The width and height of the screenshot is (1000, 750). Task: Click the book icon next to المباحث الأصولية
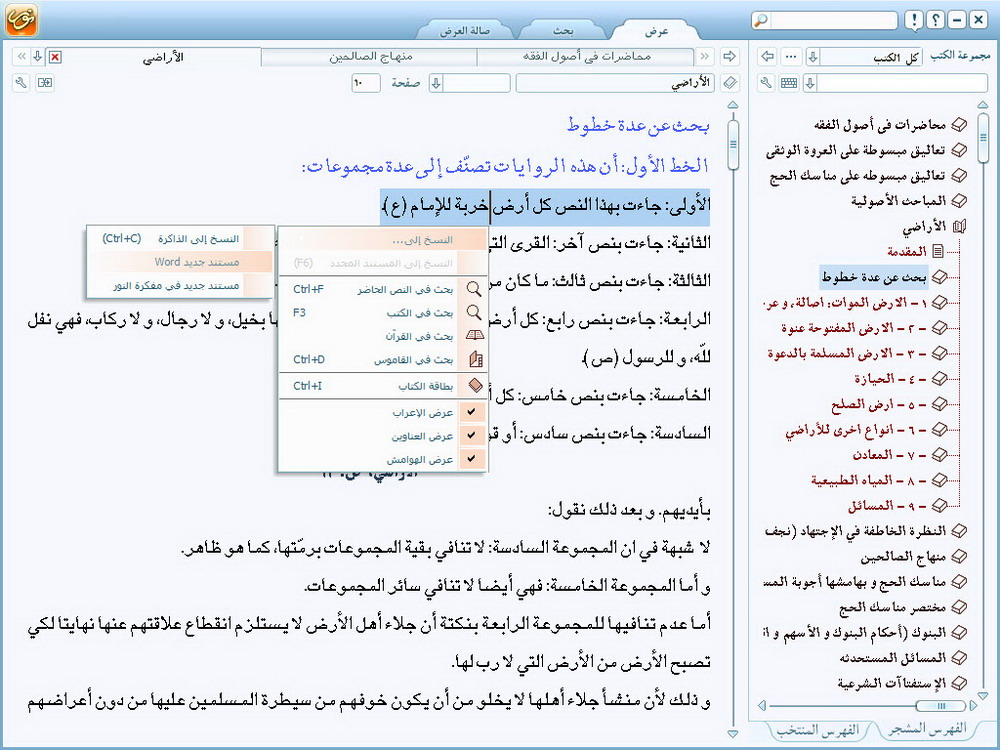(959, 200)
